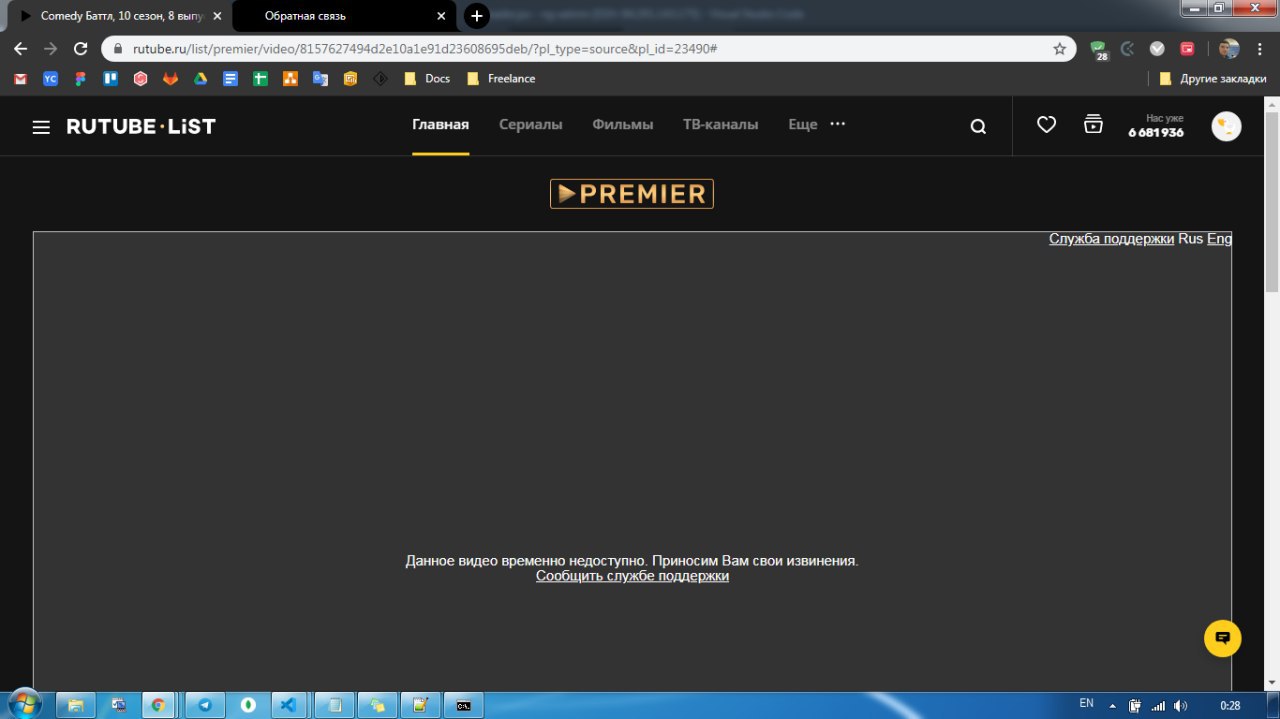Click the PREMIER logo banner
1280x719 pixels.
(632, 194)
